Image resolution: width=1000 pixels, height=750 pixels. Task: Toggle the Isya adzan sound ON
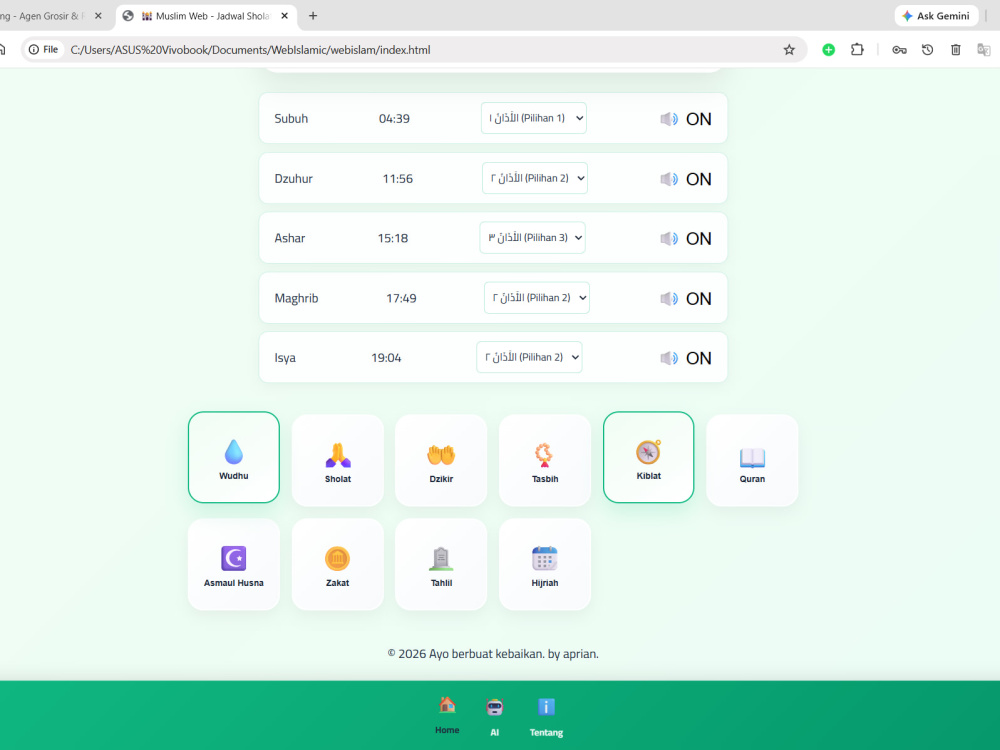pyautogui.click(x=686, y=358)
